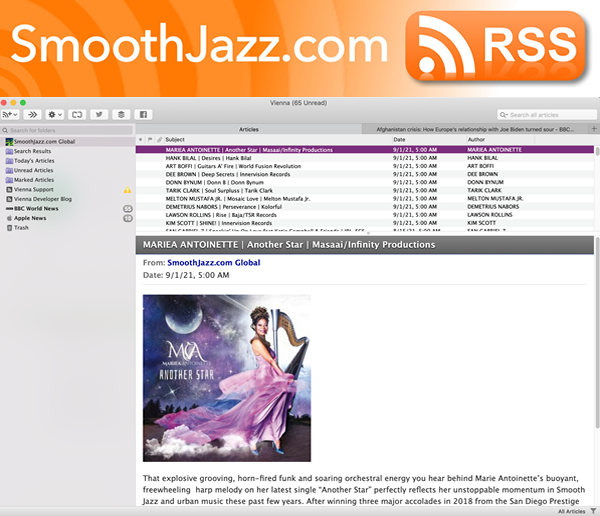Click the yellow warning icon beside Vienna Support
Screen dimensions: 600x516
(127, 189)
